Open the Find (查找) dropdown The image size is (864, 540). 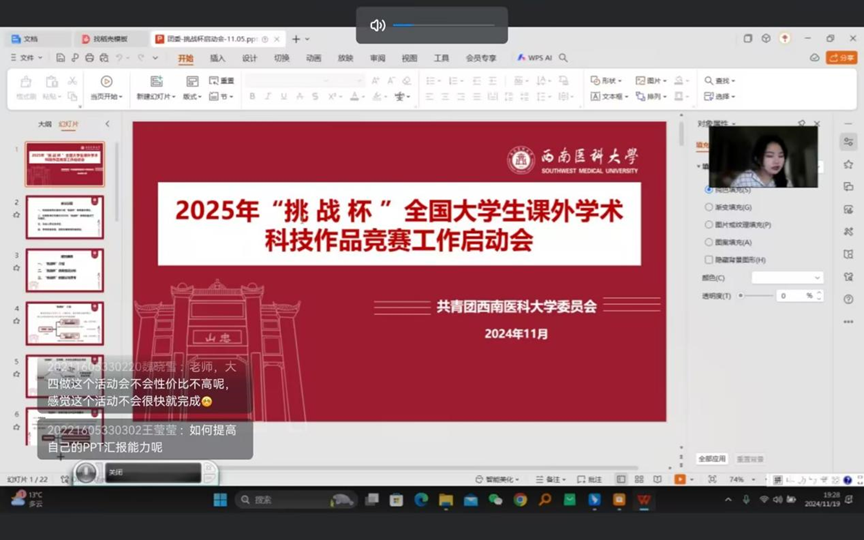coord(720,80)
